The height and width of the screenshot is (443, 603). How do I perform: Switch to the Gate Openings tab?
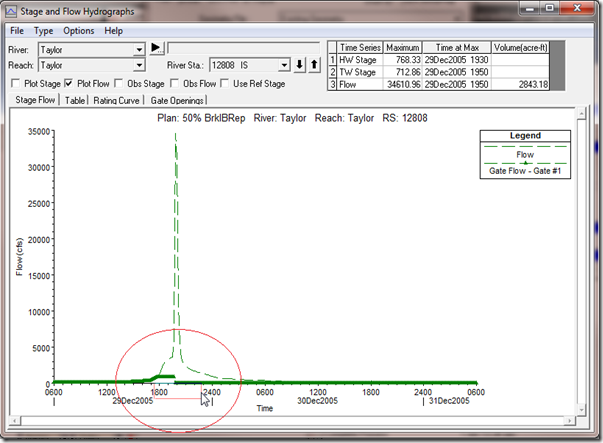click(x=177, y=100)
